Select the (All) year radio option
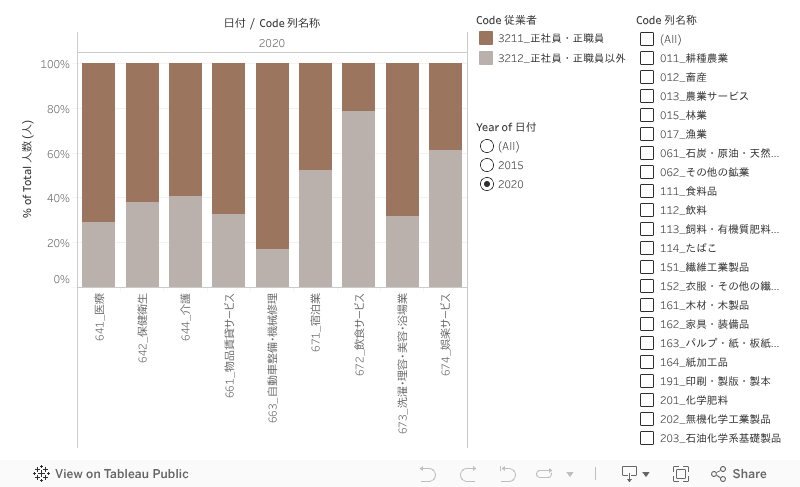This screenshot has width=800, height=487. point(487,146)
